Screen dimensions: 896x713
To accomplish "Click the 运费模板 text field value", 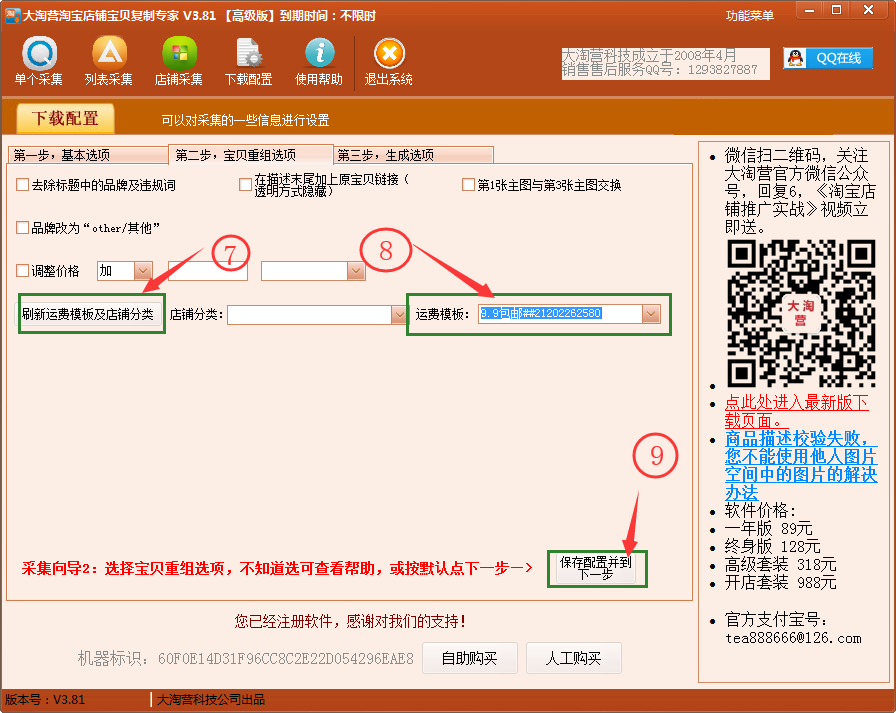I will [560, 314].
